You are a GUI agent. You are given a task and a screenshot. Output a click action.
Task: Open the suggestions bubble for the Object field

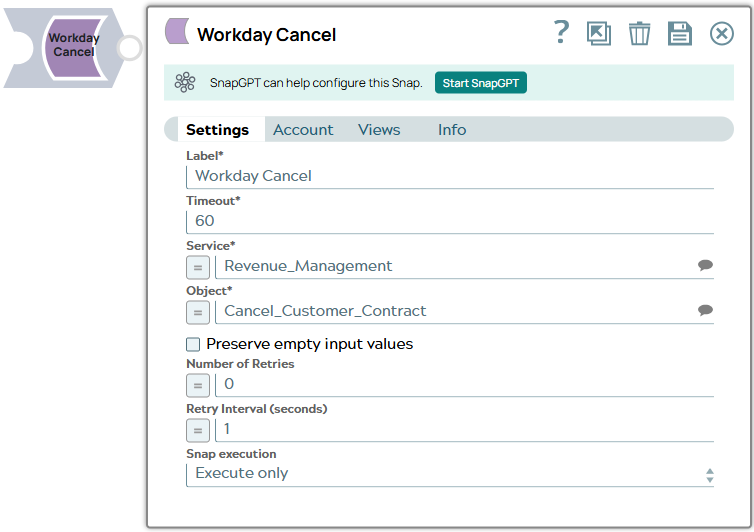coord(705,310)
